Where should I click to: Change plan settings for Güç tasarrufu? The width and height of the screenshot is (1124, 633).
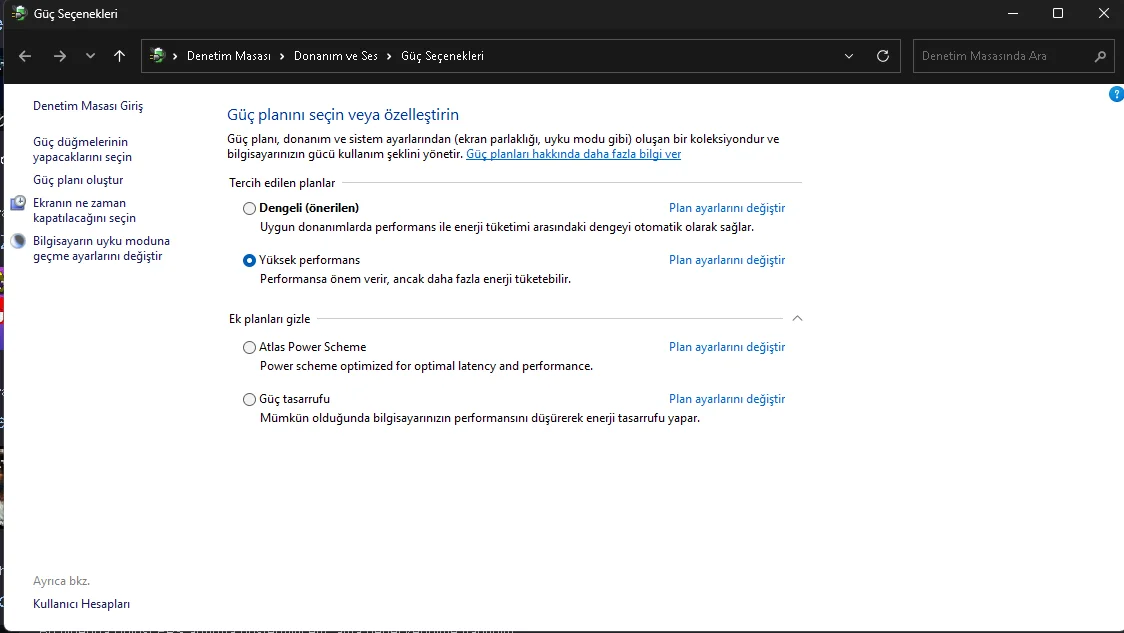click(x=727, y=399)
